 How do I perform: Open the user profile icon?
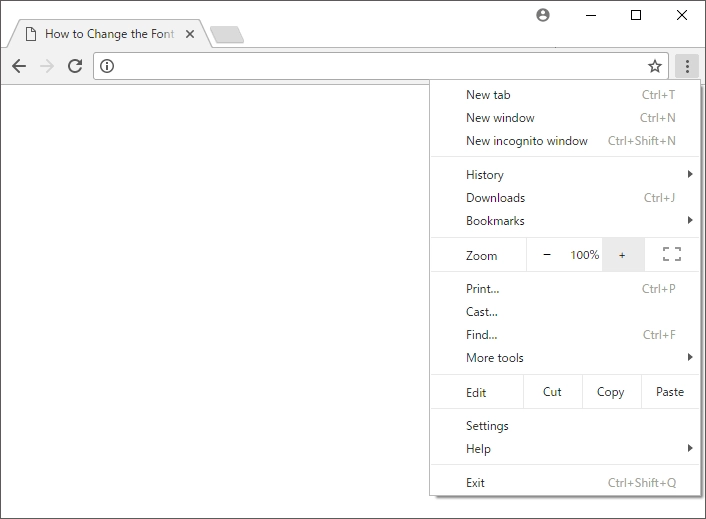coord(543,15)
